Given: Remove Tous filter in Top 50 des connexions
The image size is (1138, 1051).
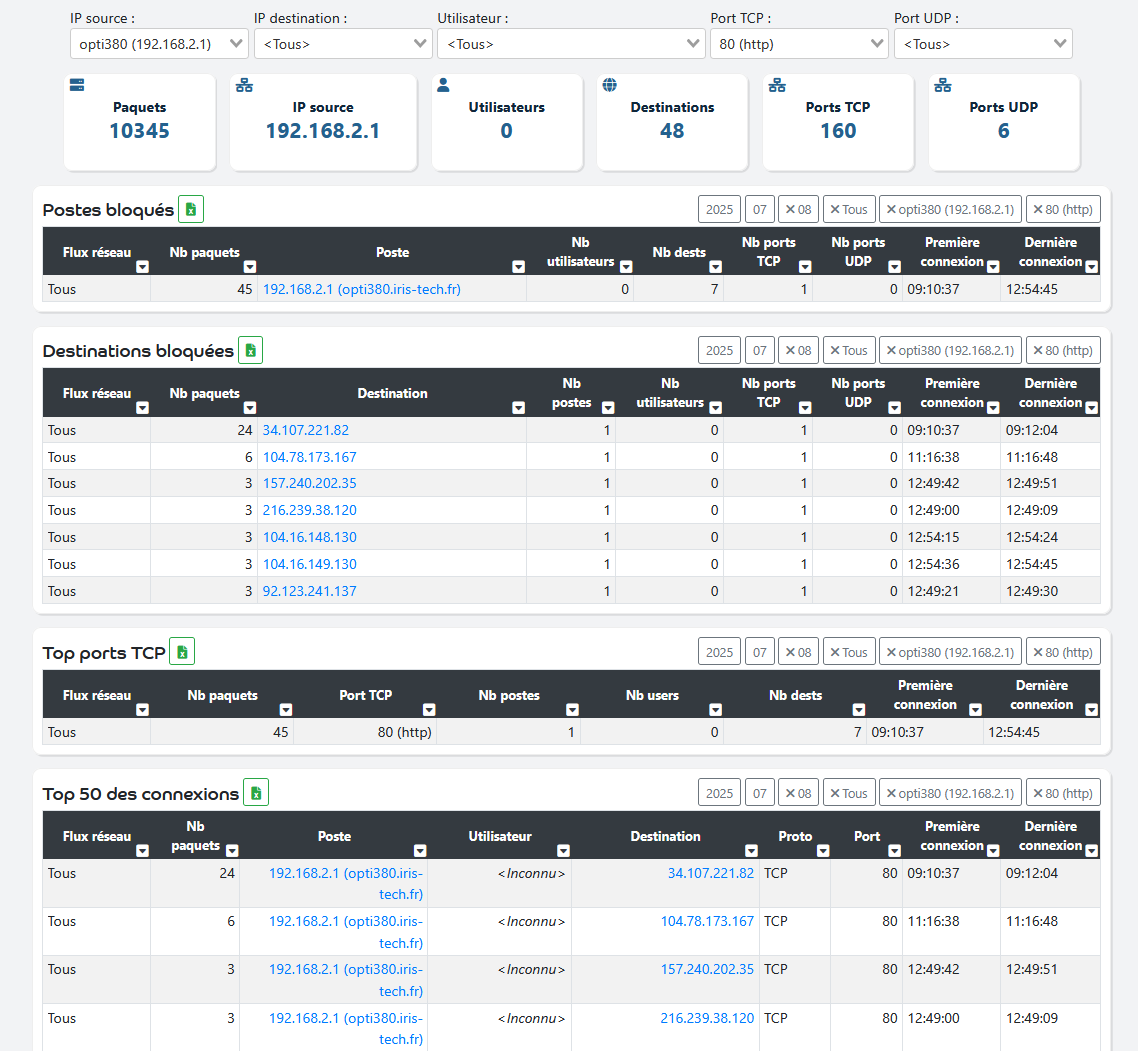Looking at the screenshot, I should coord(848,793).
